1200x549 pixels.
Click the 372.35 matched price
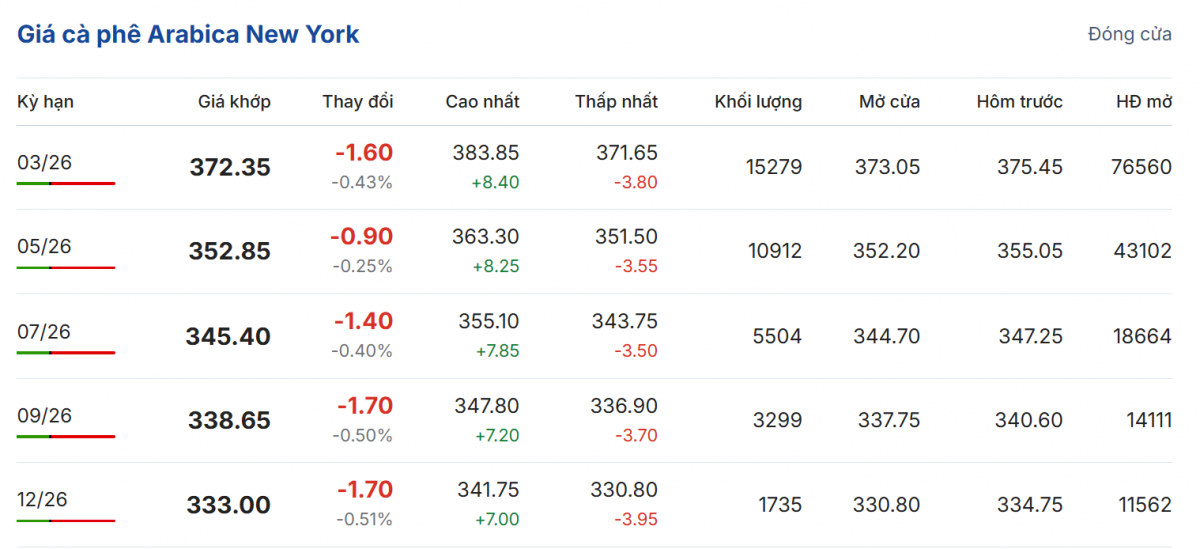230,168
